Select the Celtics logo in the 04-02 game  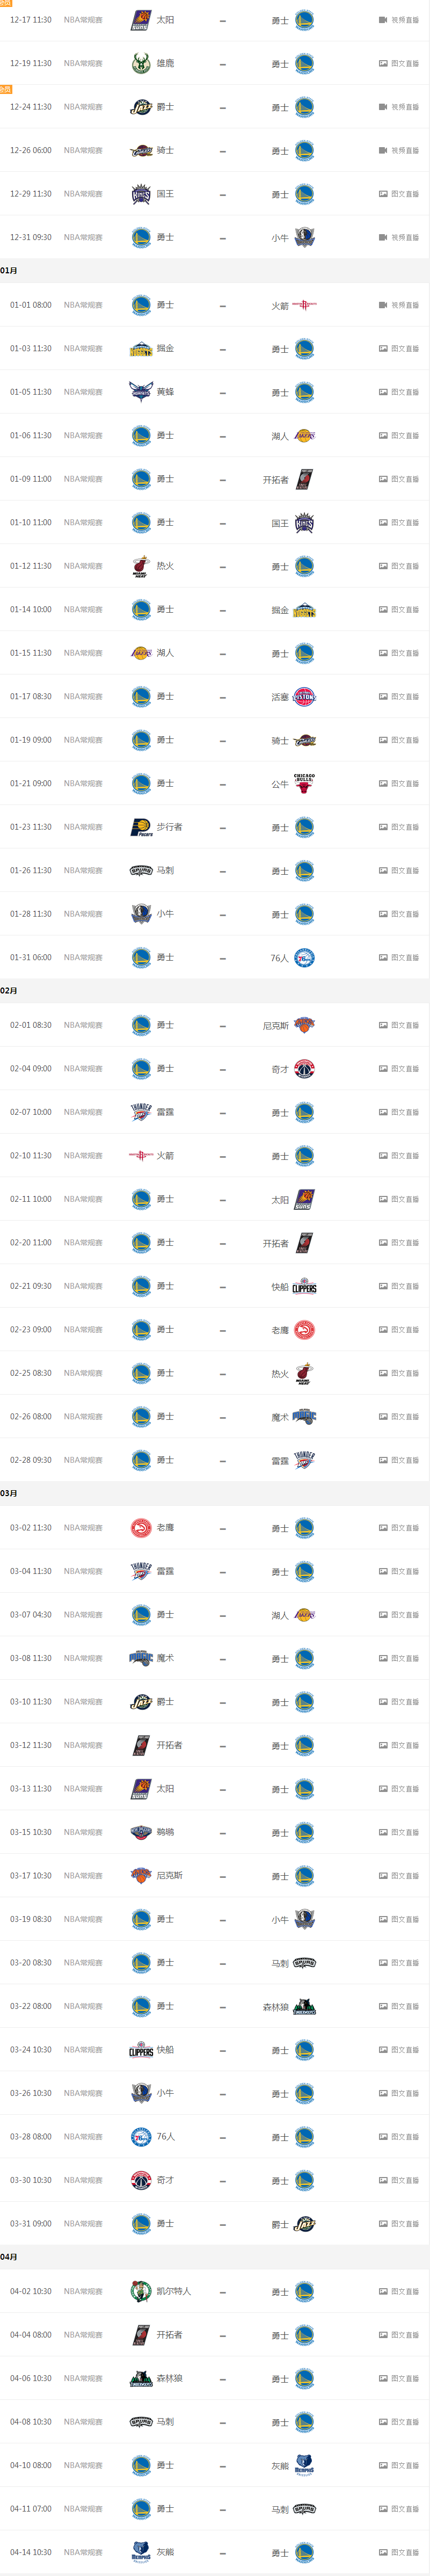[x=141, y=2291]
